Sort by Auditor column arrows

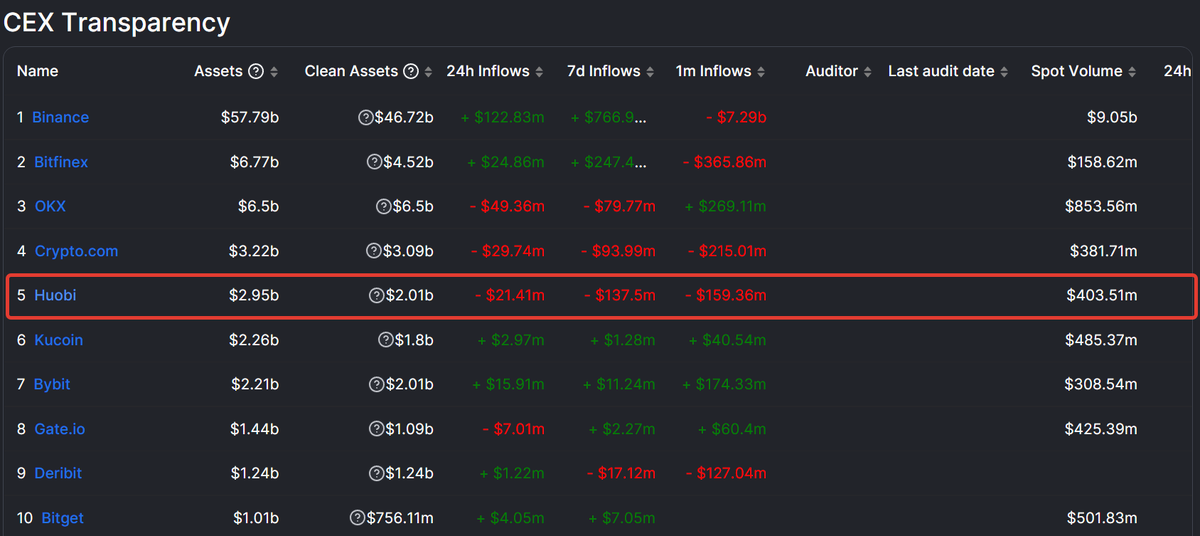pos(868,71)
